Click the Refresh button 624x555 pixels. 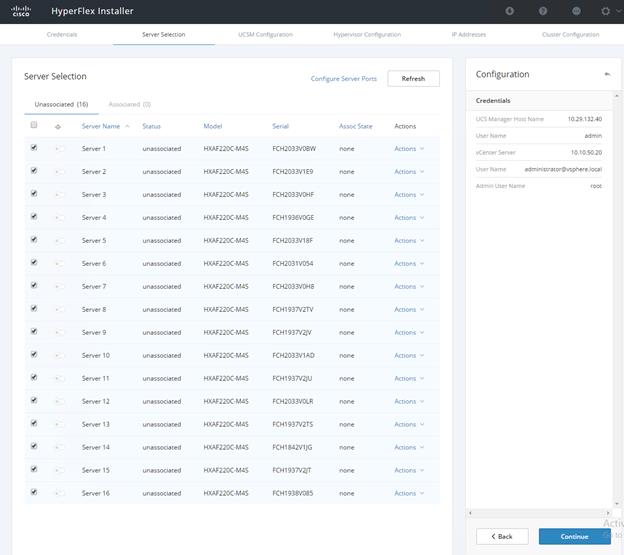click(x=413, y=78)
